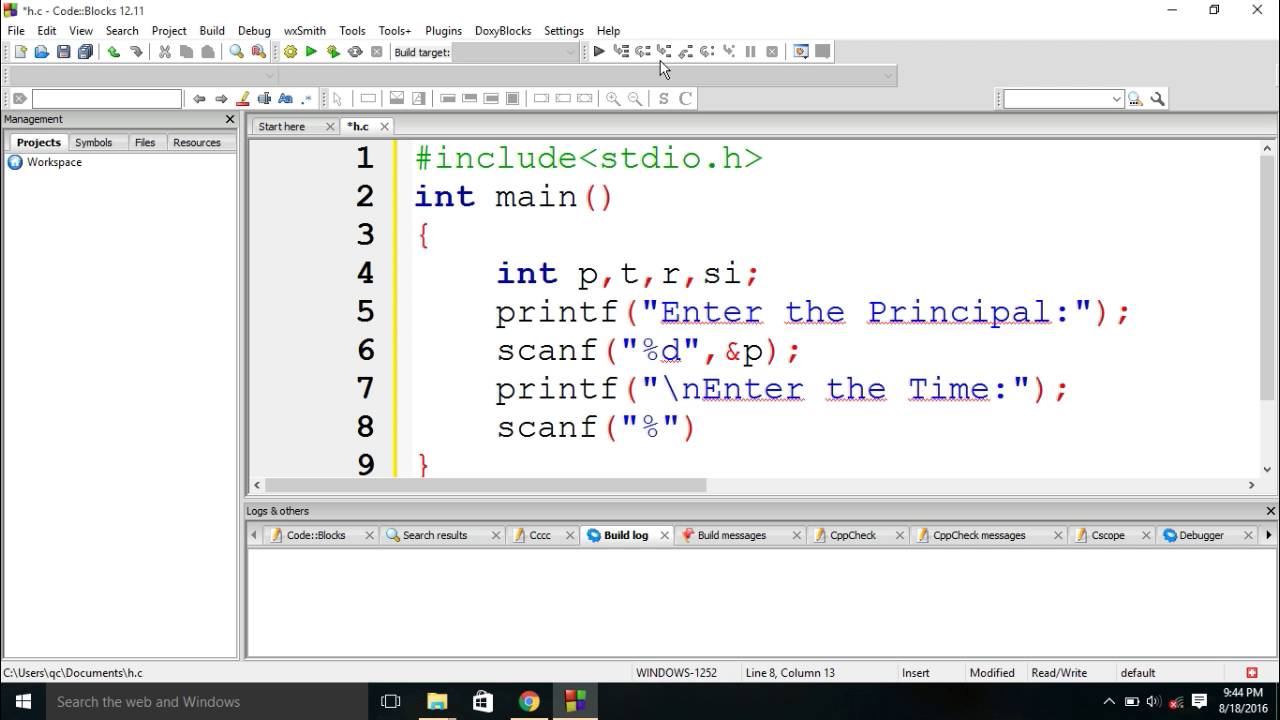This screenshot has width=1280, height=720.
Task: Open the Plugins menu
Action: pos(443,31)
